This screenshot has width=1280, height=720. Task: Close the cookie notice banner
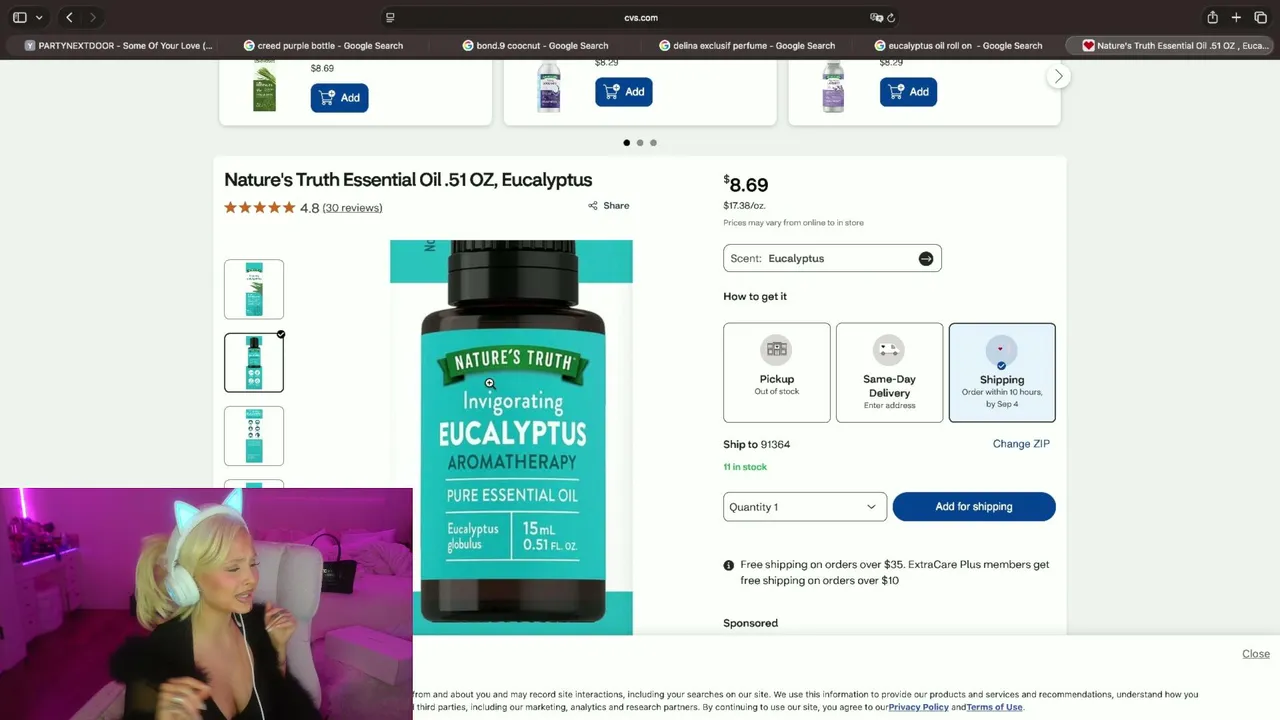[1256, 654]
